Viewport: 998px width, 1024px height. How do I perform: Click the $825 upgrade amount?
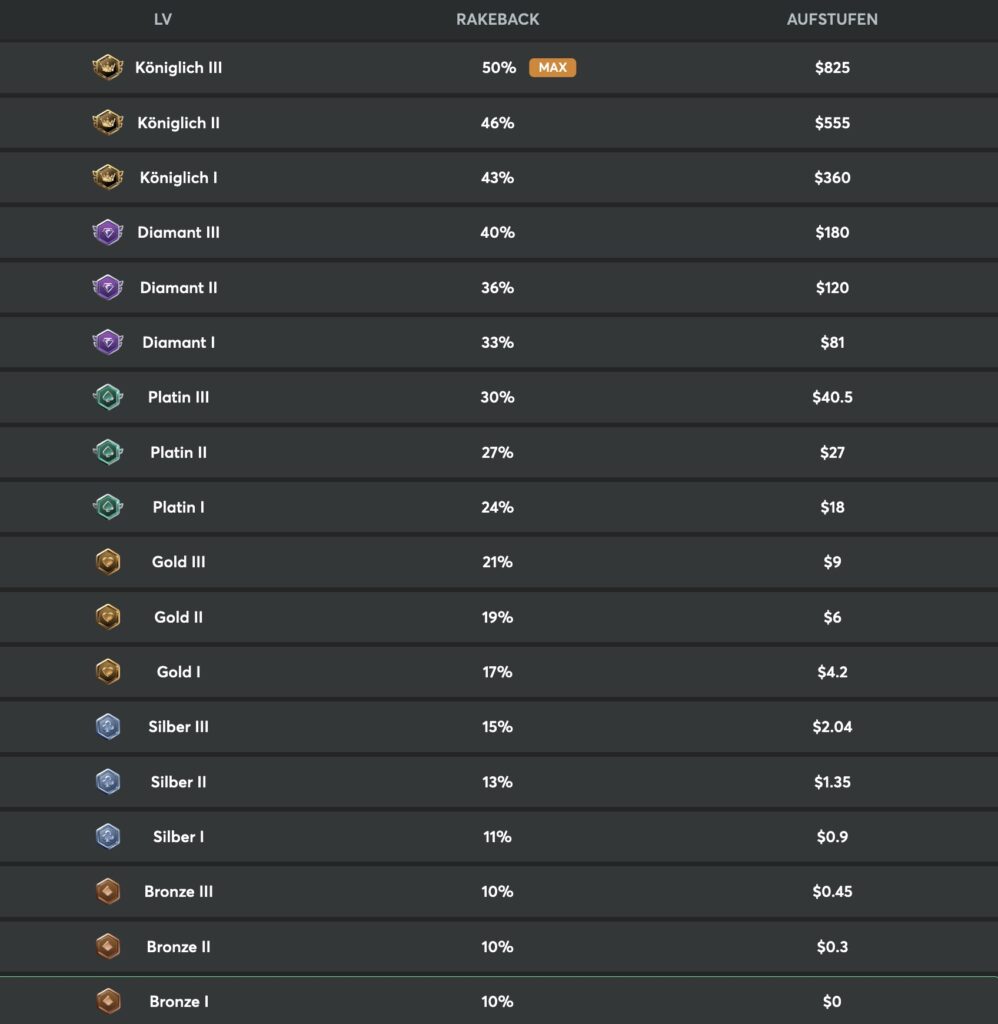point(832,68)
